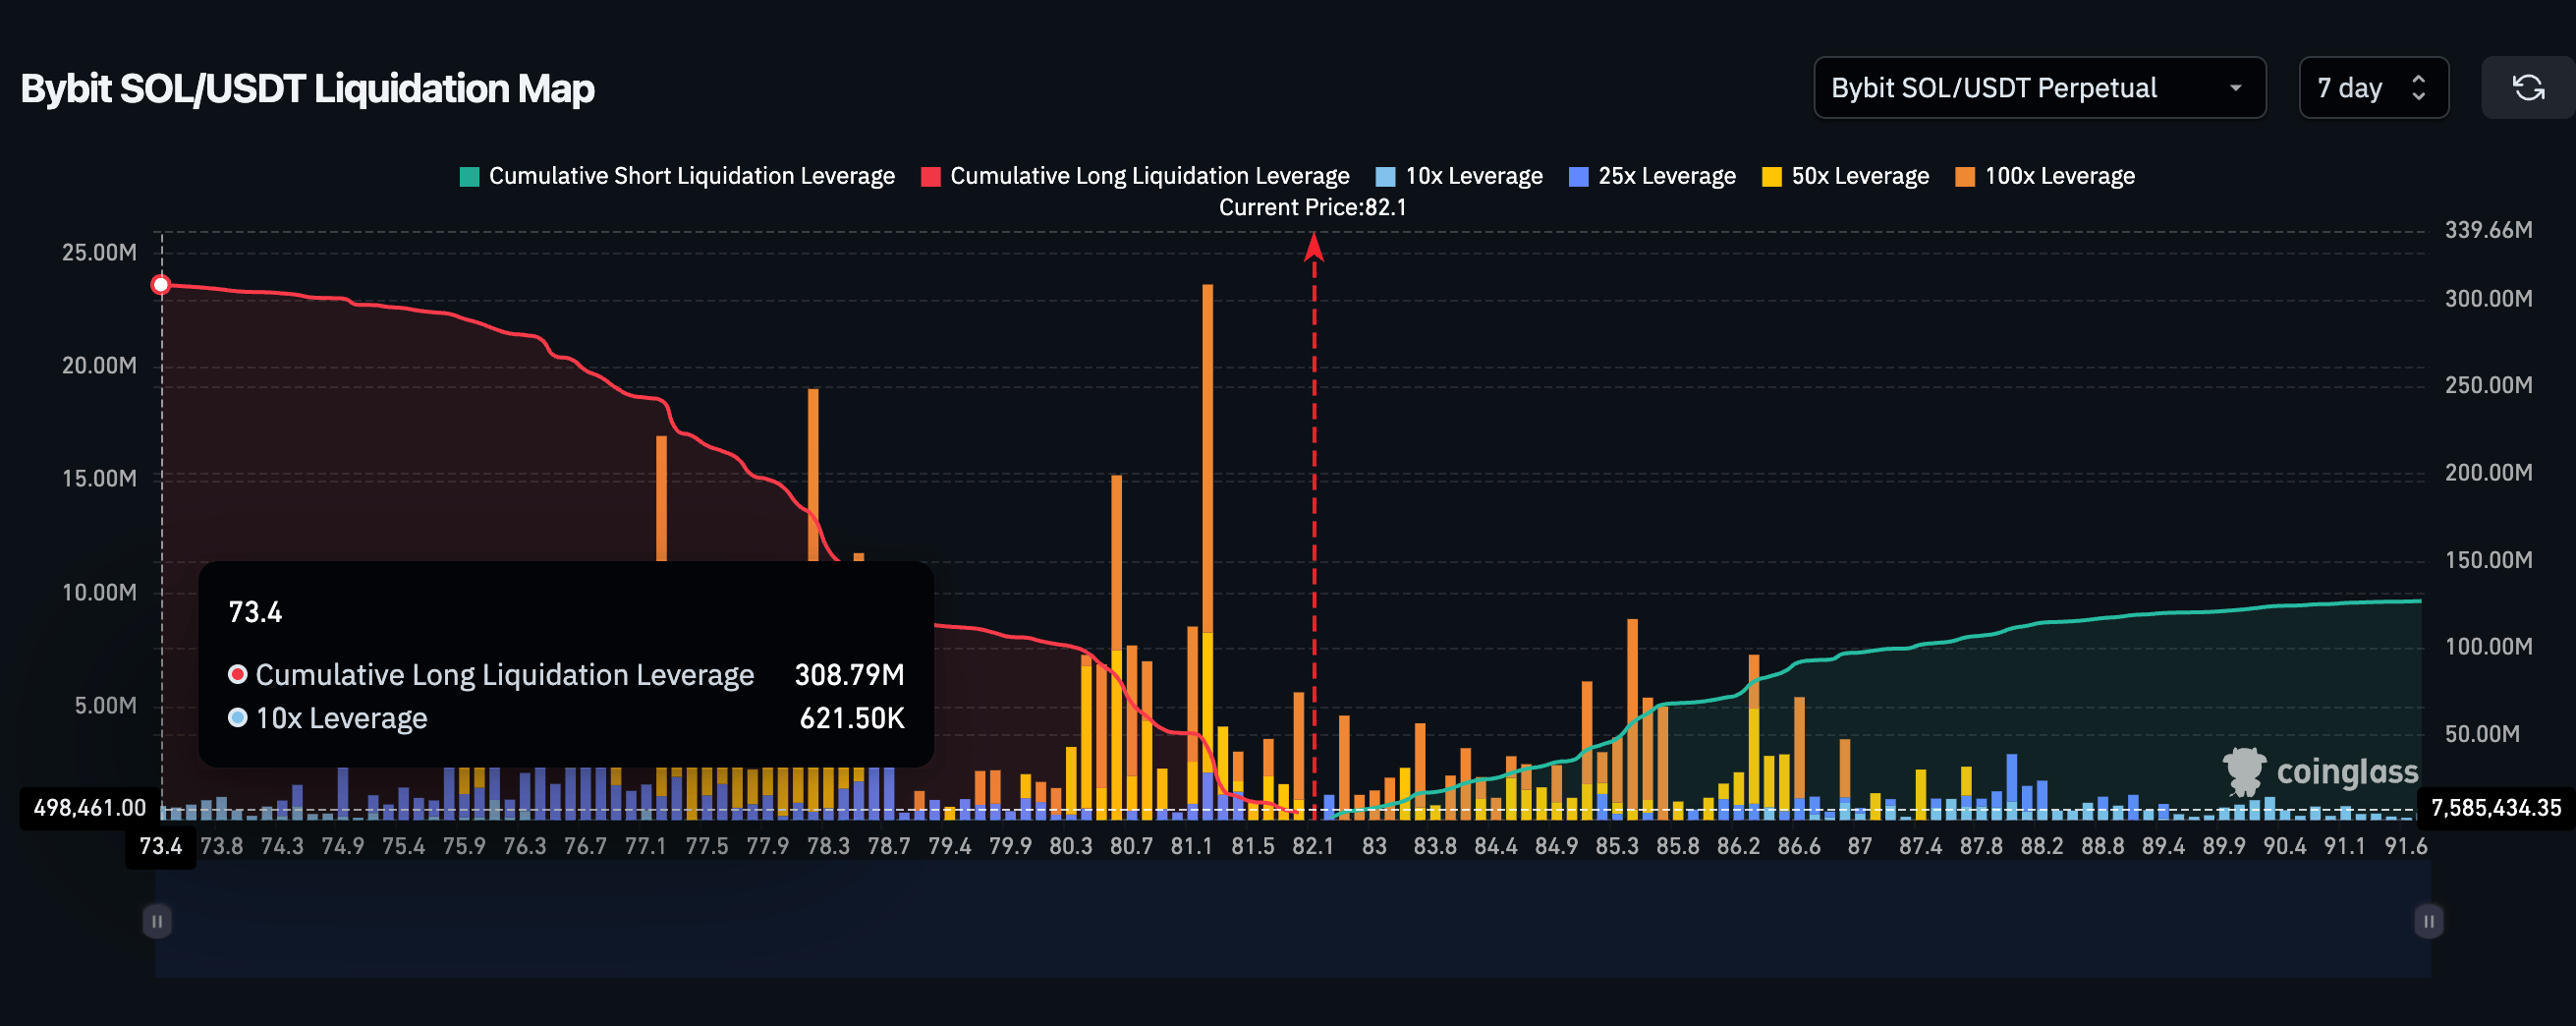The height and width of the screenshot is (1026, 2576).
Task: Click the red Cumulative Long legend swatch
Action: tap(930, 177)
